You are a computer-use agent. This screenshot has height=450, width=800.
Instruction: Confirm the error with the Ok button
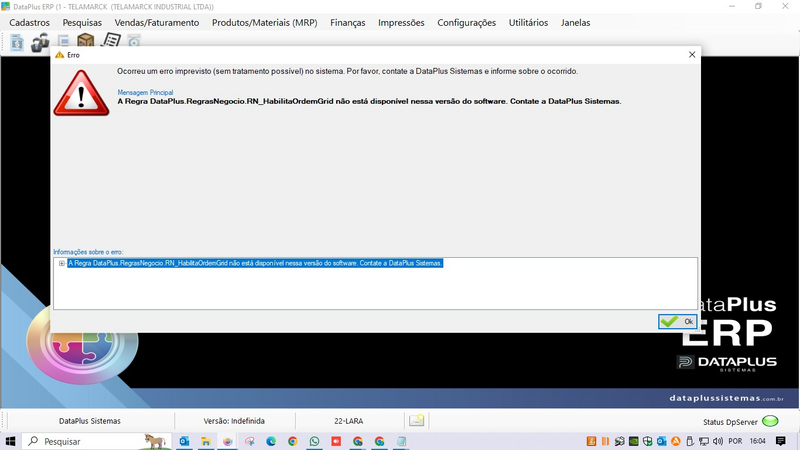click(x=677, y=321)
